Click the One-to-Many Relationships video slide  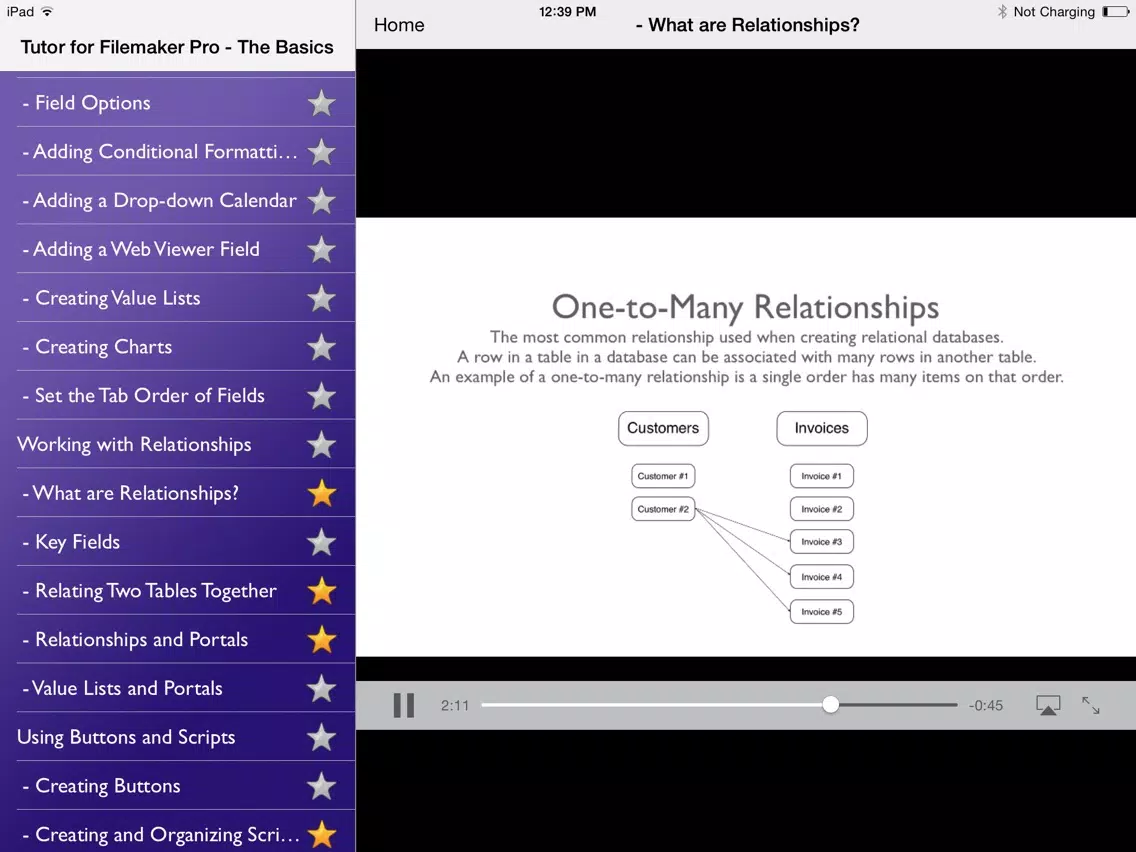pos(746,437)
